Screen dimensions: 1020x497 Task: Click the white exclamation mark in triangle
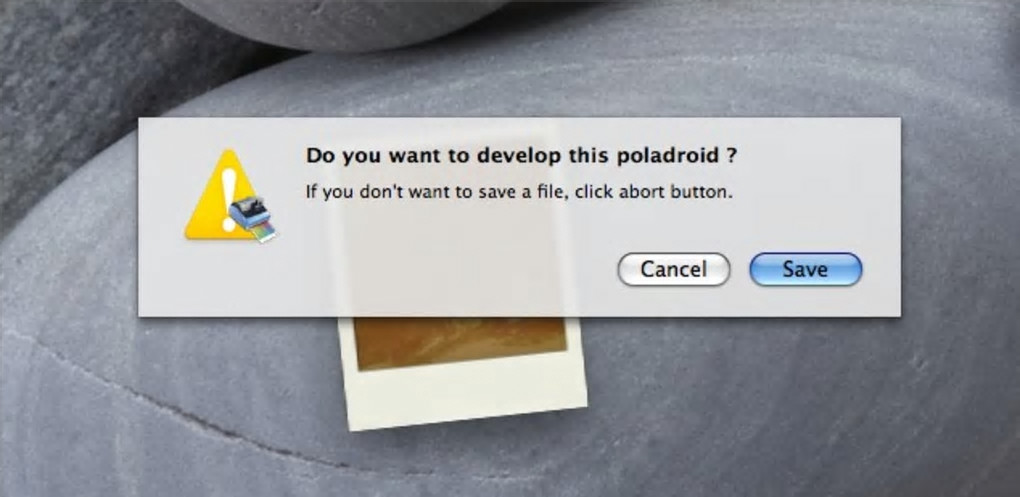click(228, 200)
